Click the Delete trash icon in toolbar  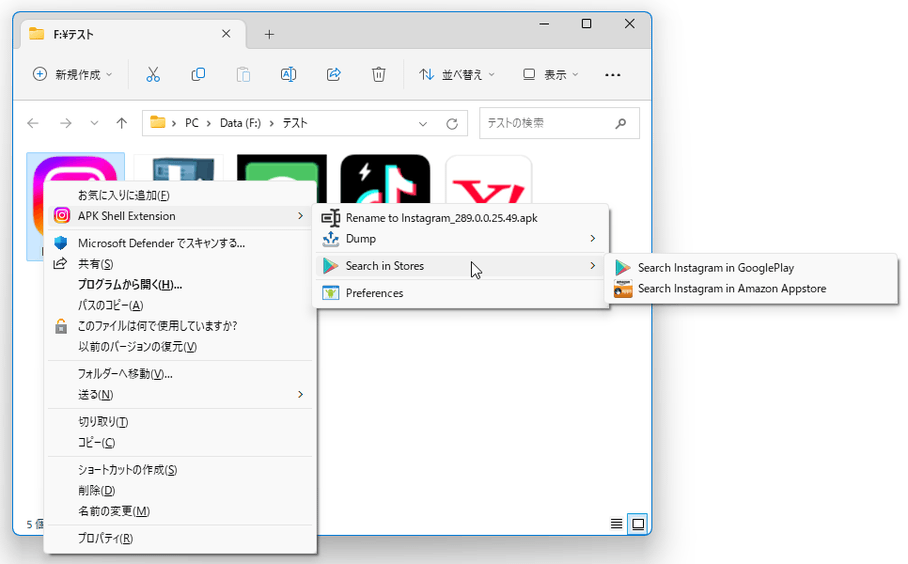click(x=379, y=75)
